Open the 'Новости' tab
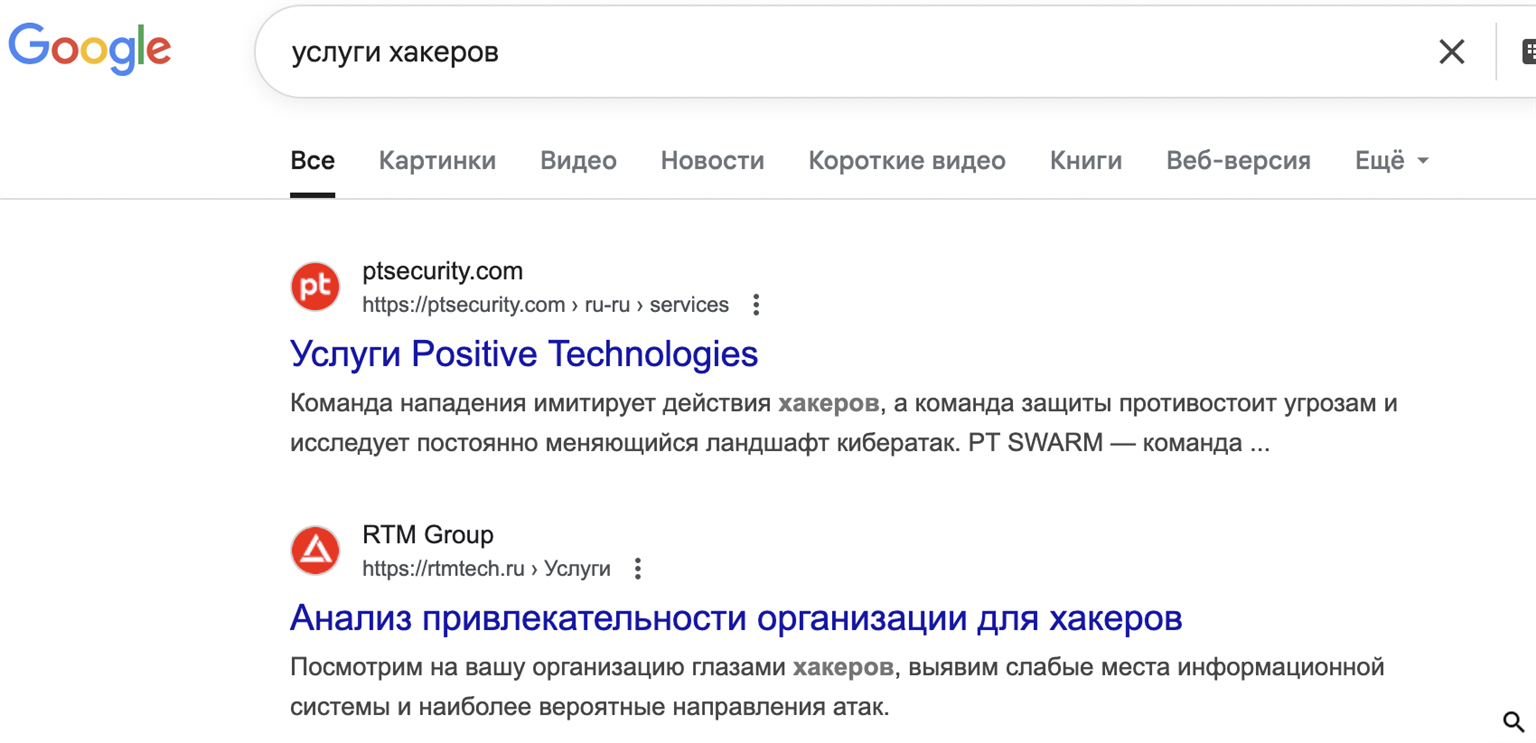This screenshot has height=743, width=1536. (x=712, y=161)
